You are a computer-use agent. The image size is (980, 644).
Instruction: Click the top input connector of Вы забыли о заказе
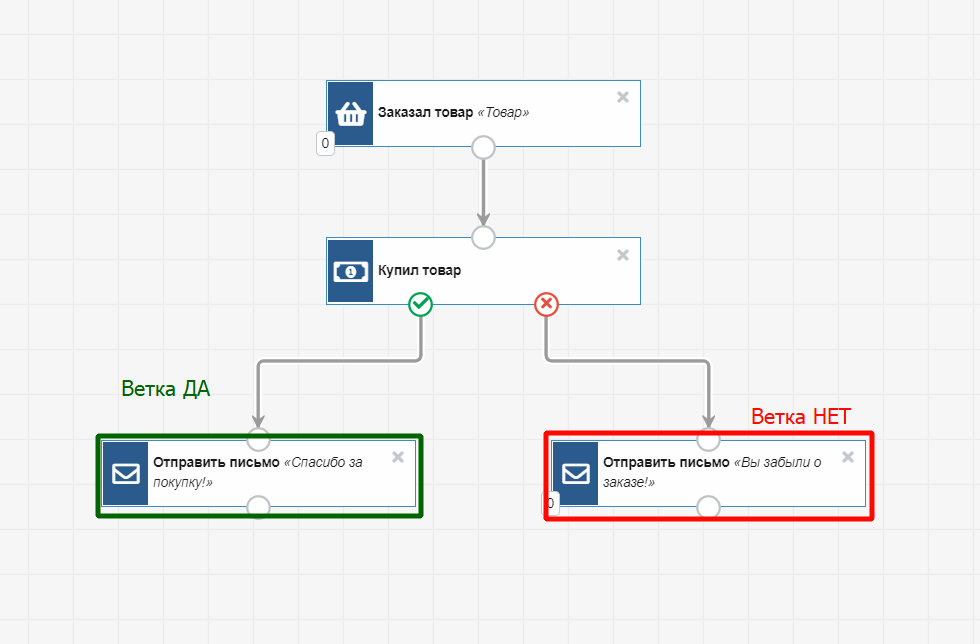pos(708,439)
